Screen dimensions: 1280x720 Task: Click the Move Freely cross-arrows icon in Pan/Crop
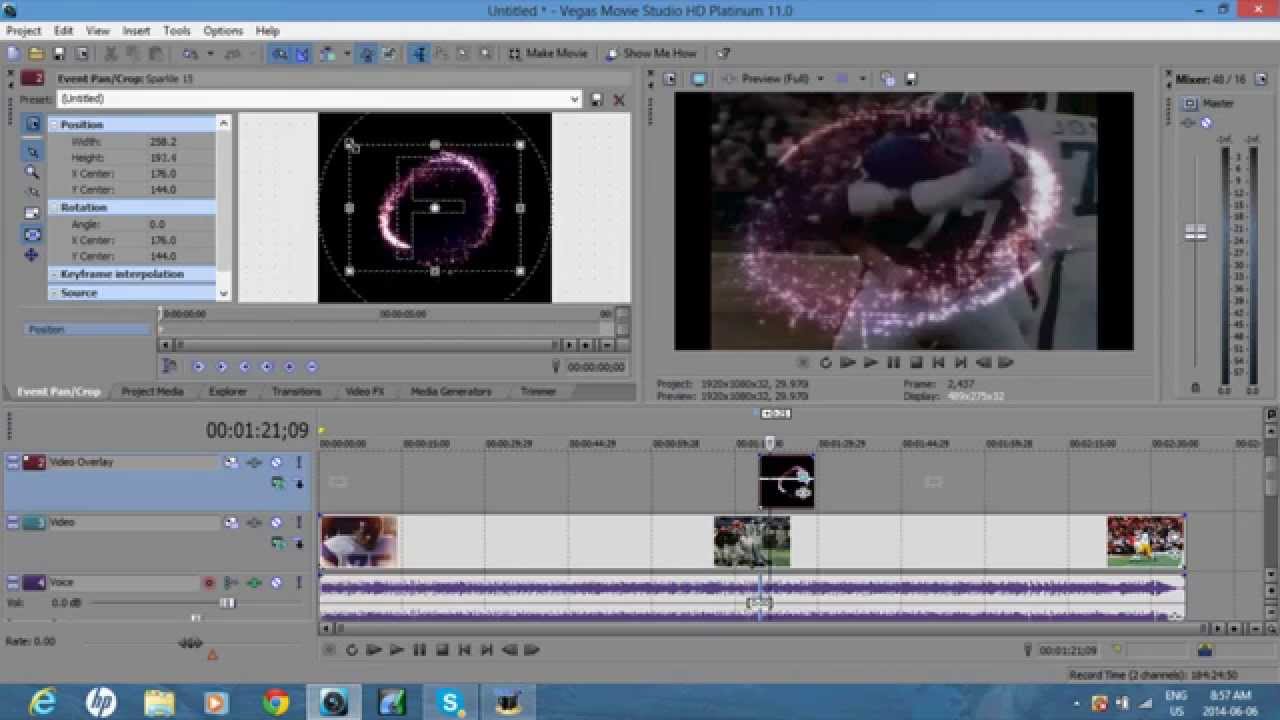(x=32, y=255)
